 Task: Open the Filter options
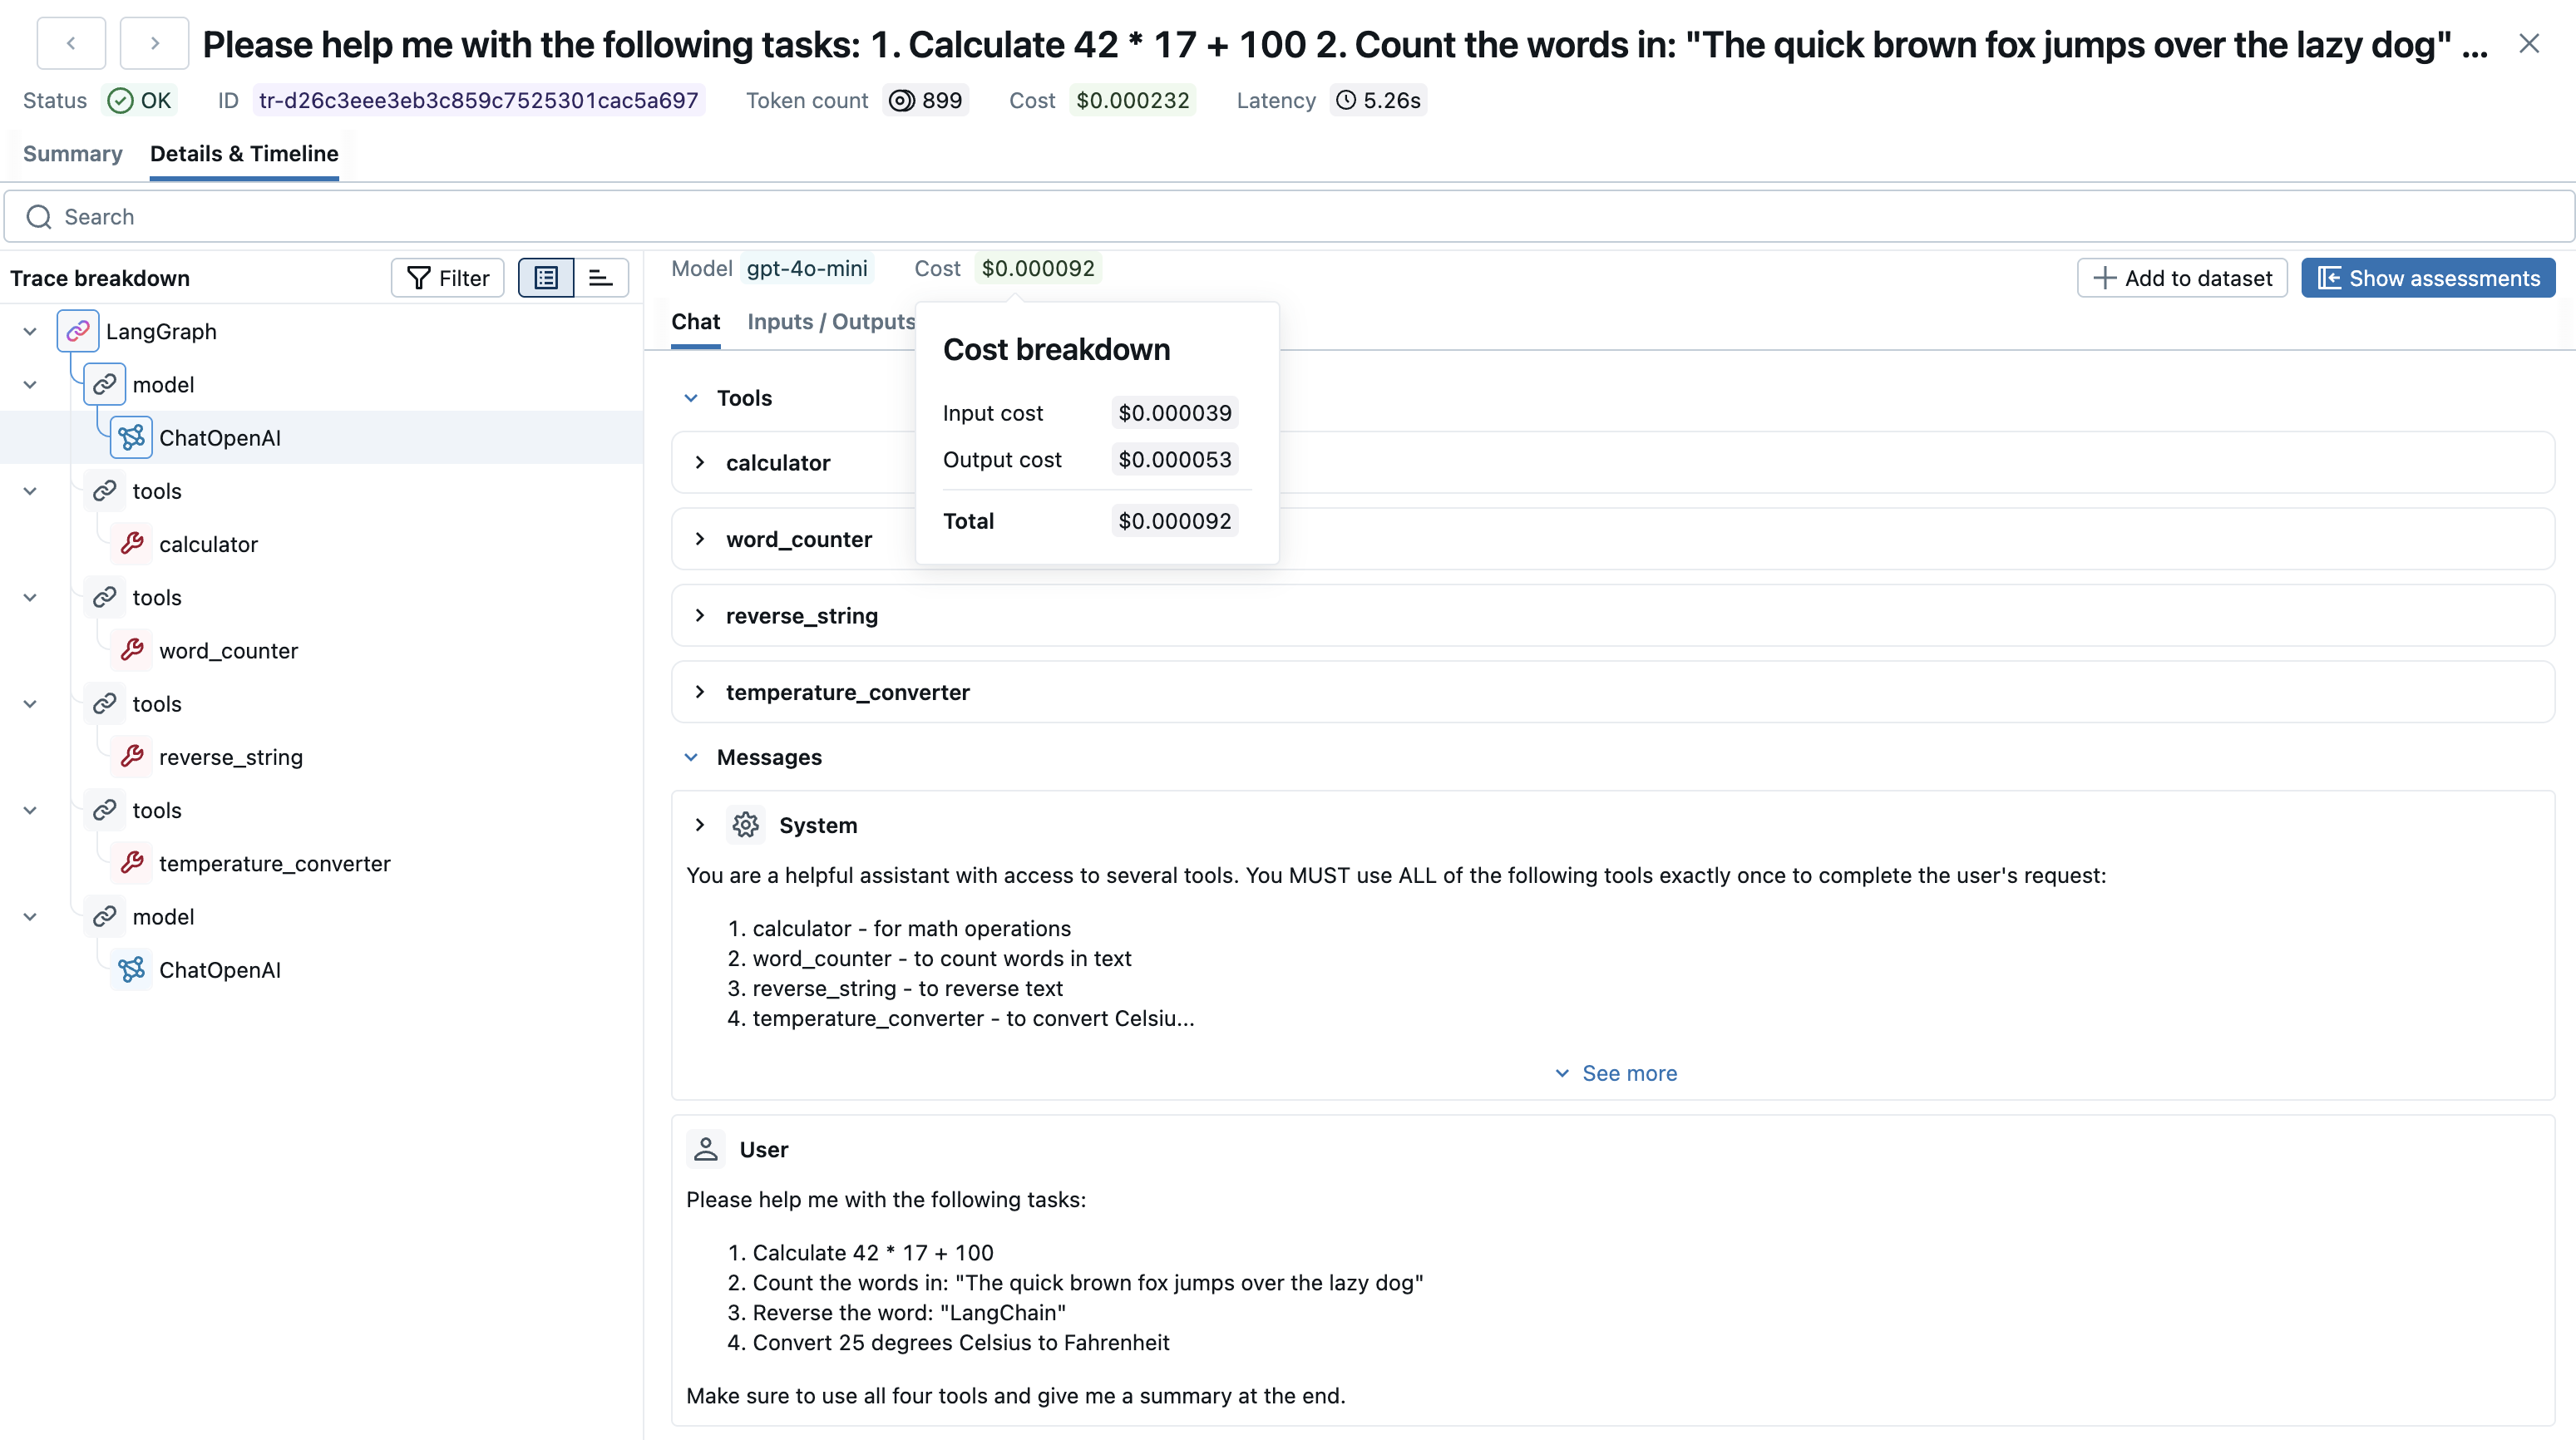(448, 278)
